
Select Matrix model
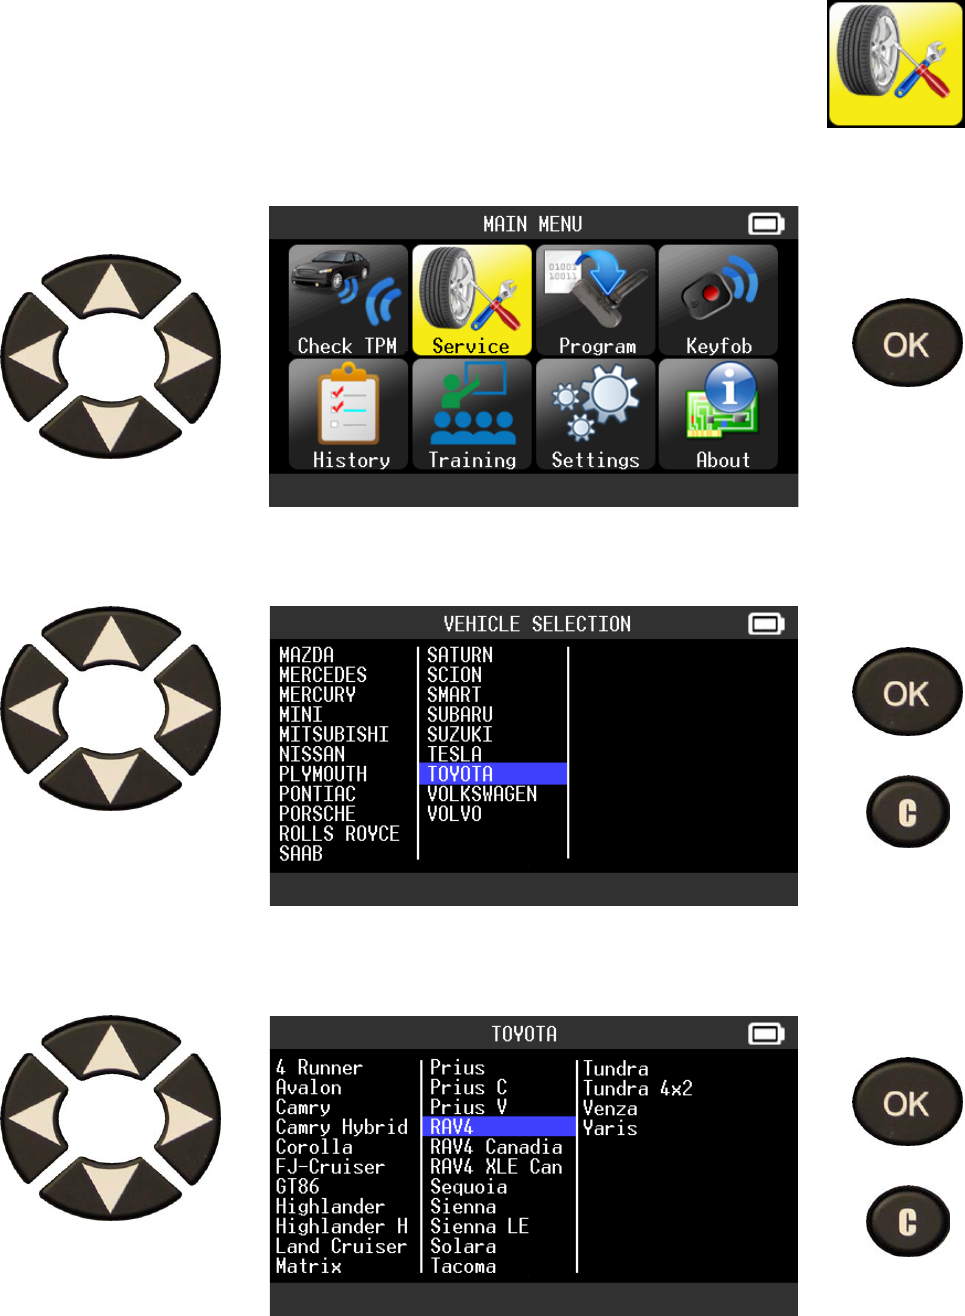[309, 1266]
